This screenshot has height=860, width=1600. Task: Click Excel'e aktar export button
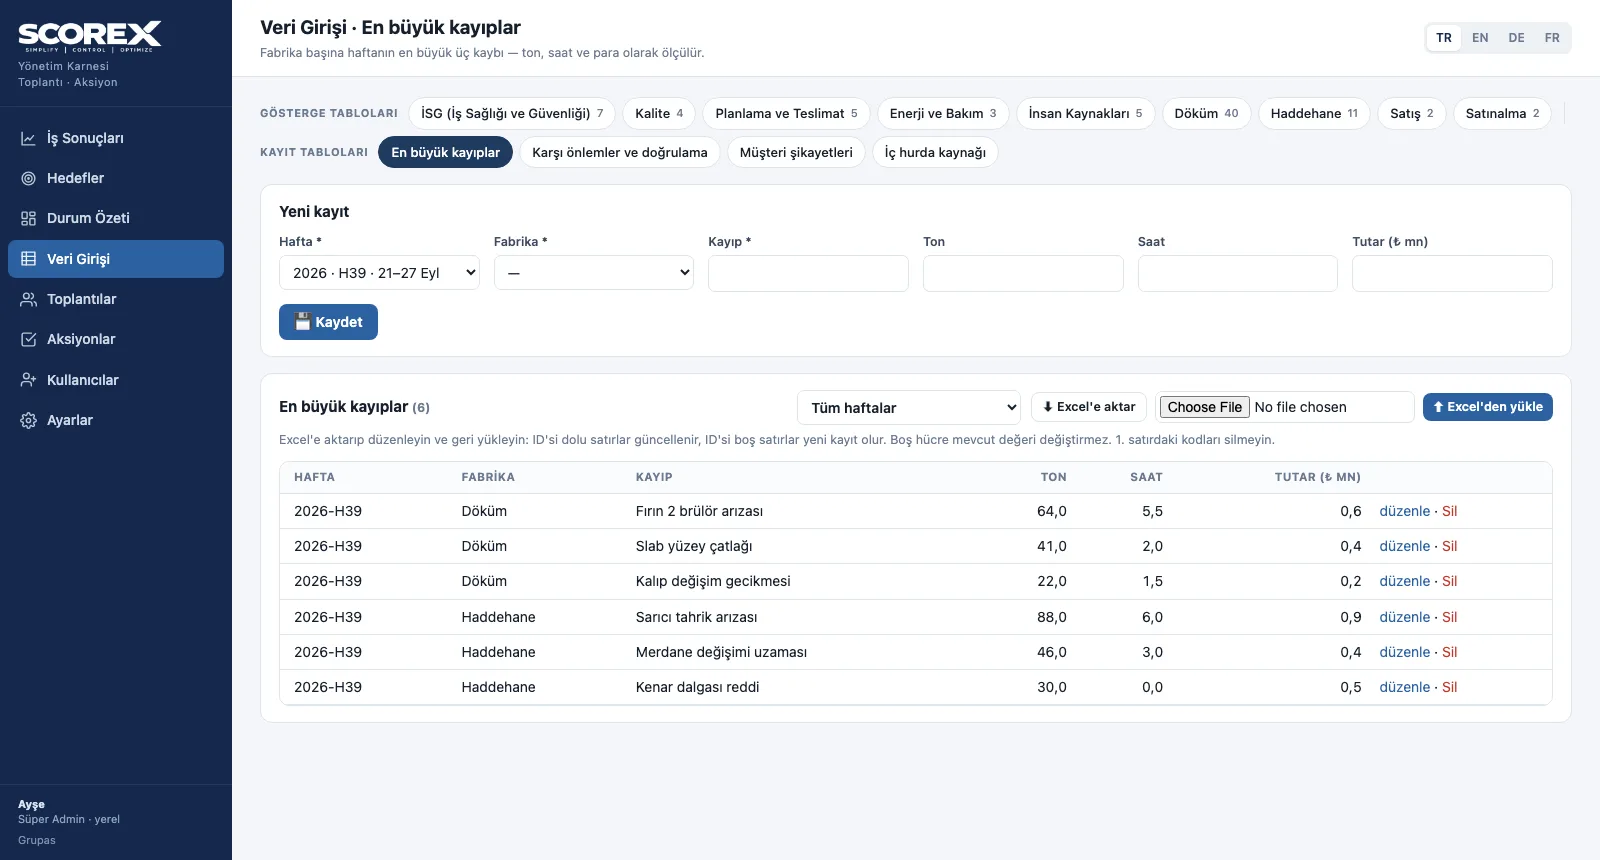pos(1089,407)
